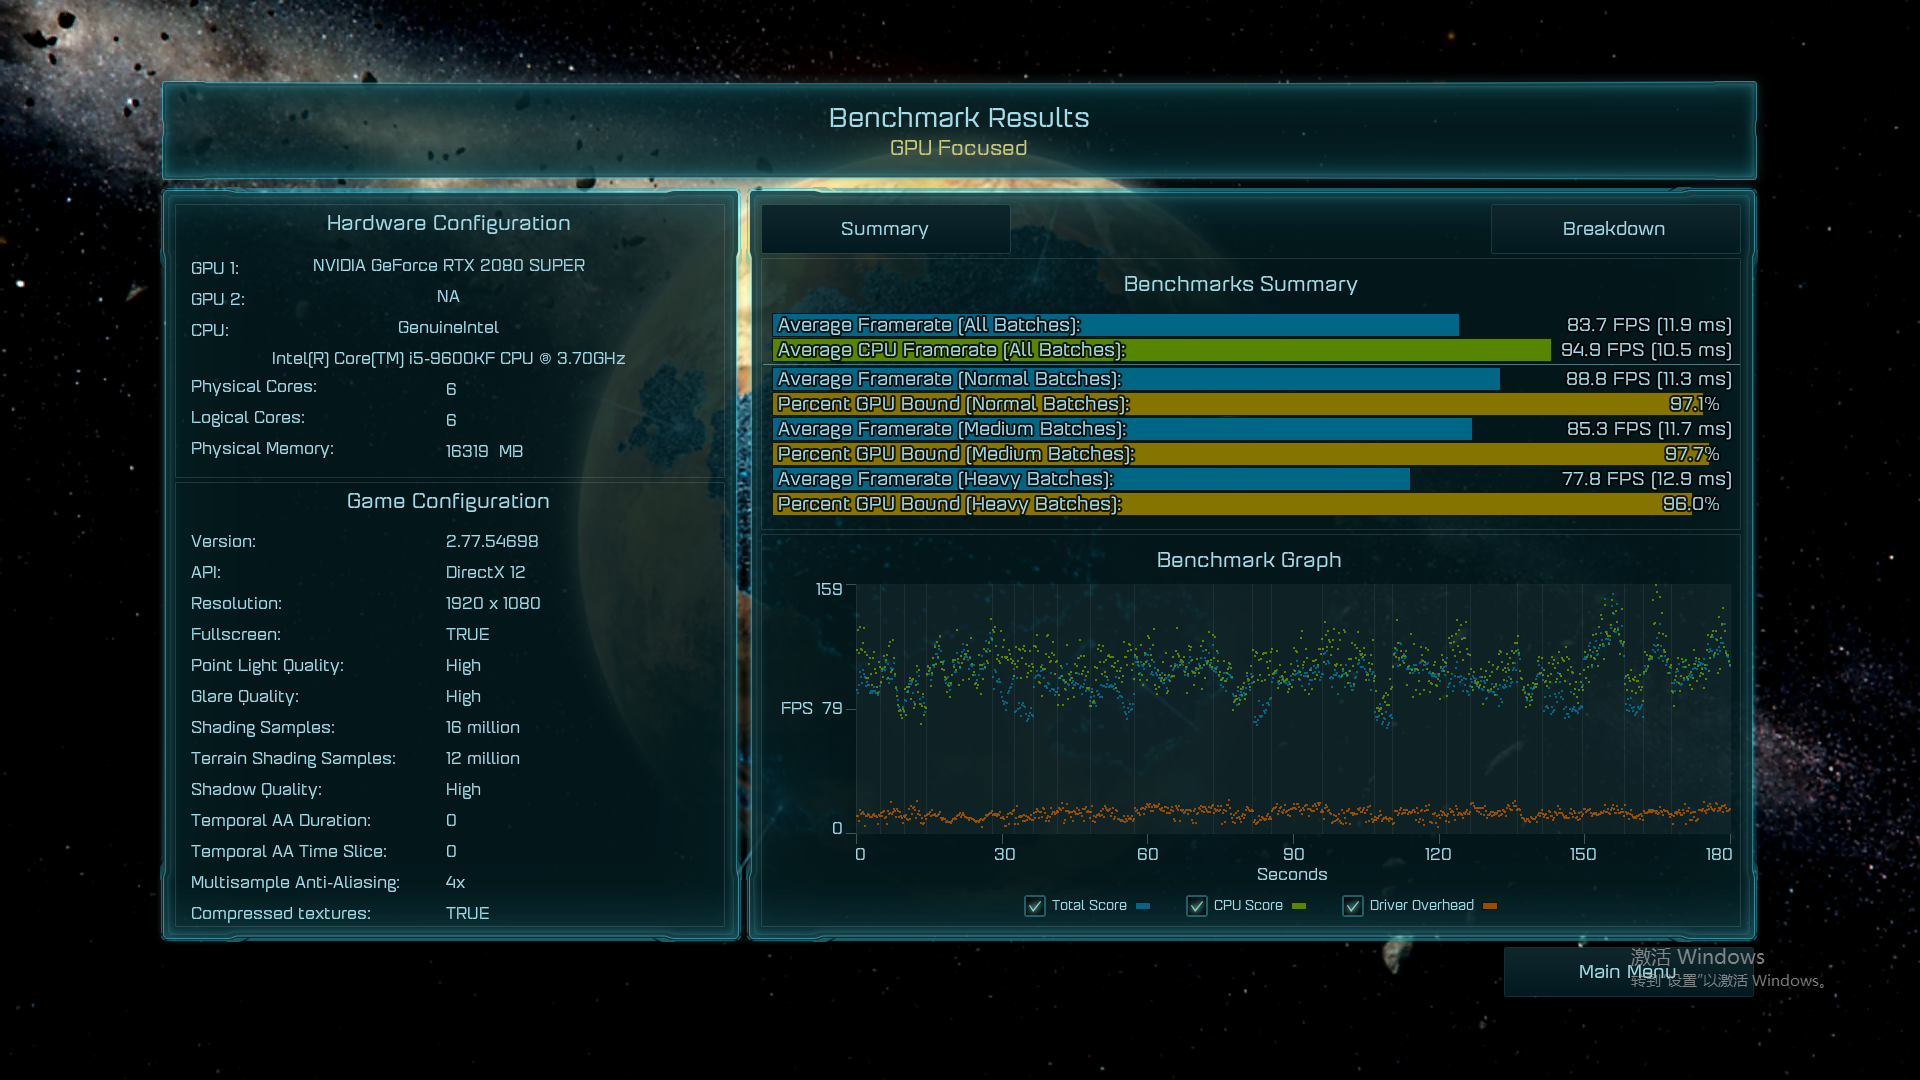
Task: Switch to the Summary tab
Action: point(885,229)
